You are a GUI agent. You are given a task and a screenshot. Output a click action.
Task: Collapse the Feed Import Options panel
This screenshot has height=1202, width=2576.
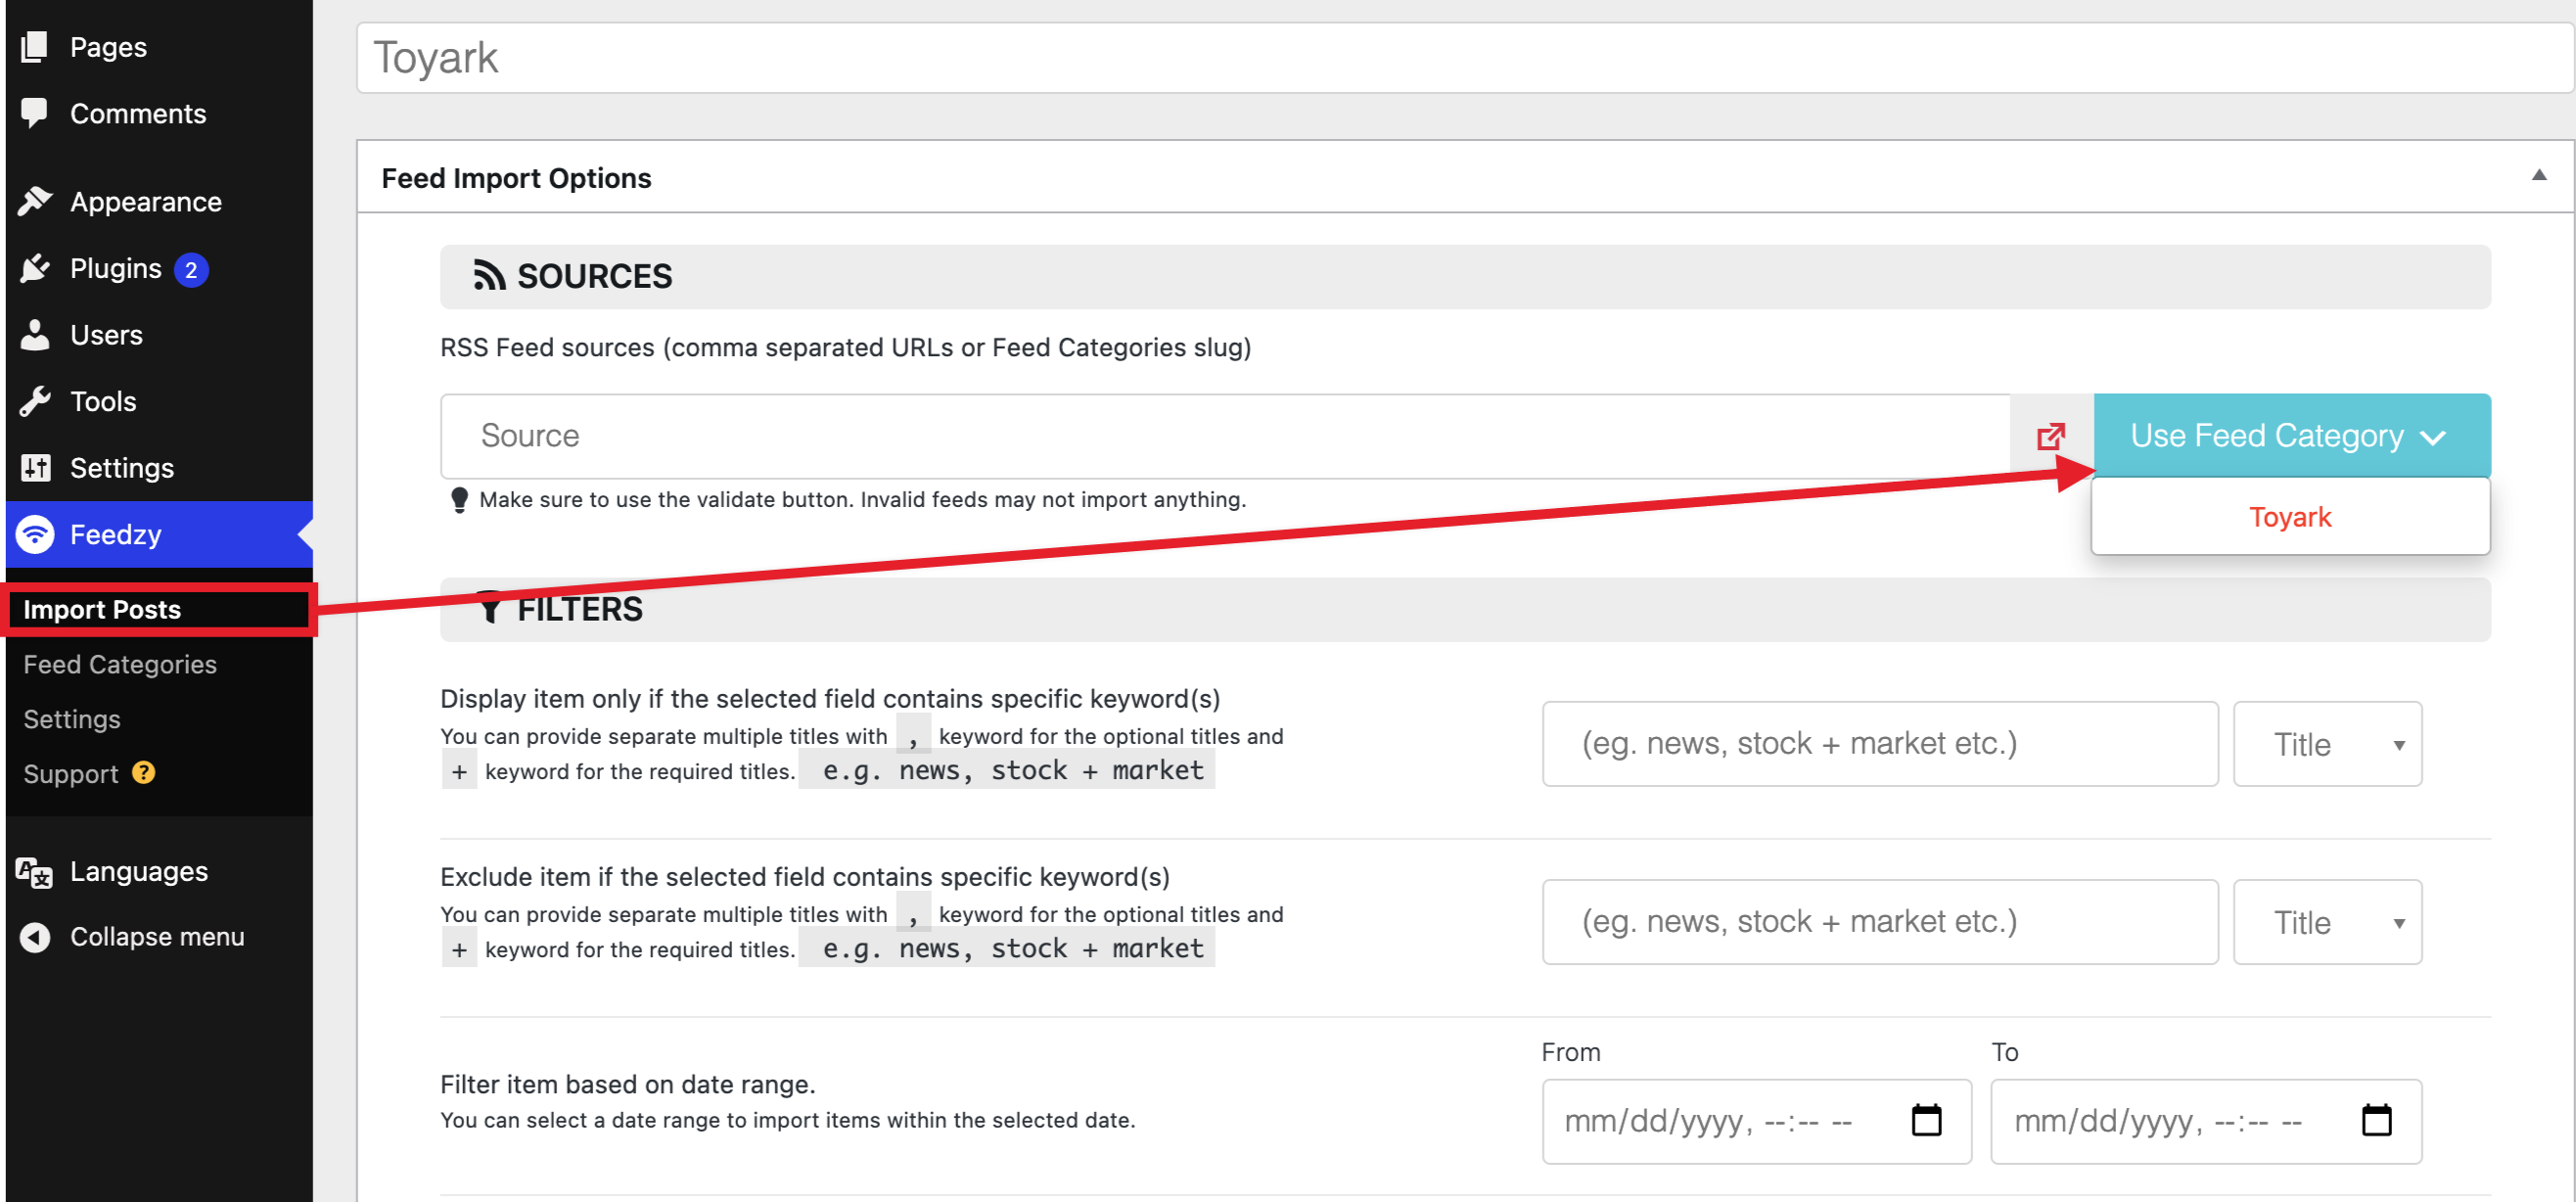(x=2538, y=176)
